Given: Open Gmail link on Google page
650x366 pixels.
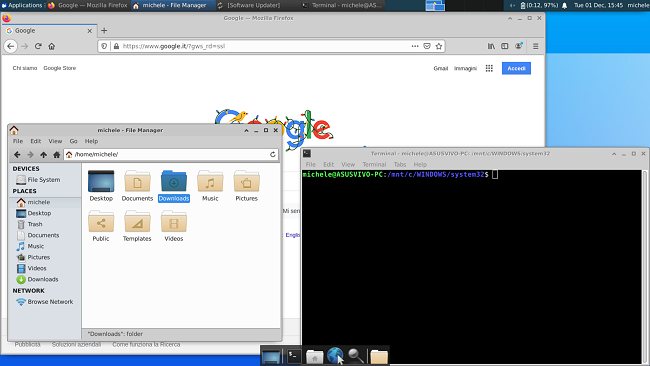Looking at the screenshot, I should (441, 68).
